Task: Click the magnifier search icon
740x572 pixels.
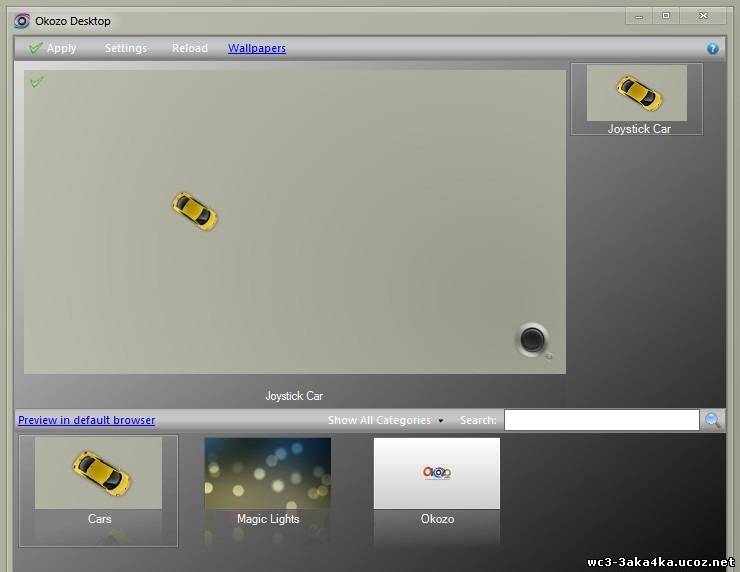Action: (x=713, y=420)
